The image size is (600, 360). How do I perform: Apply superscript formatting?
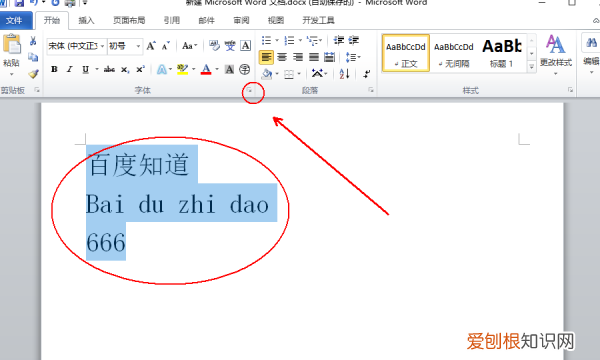(140, 69)
